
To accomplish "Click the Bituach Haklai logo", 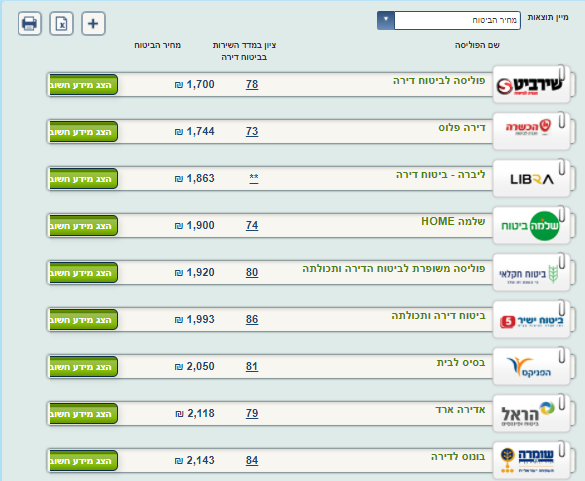I will (x=529, y=275).
